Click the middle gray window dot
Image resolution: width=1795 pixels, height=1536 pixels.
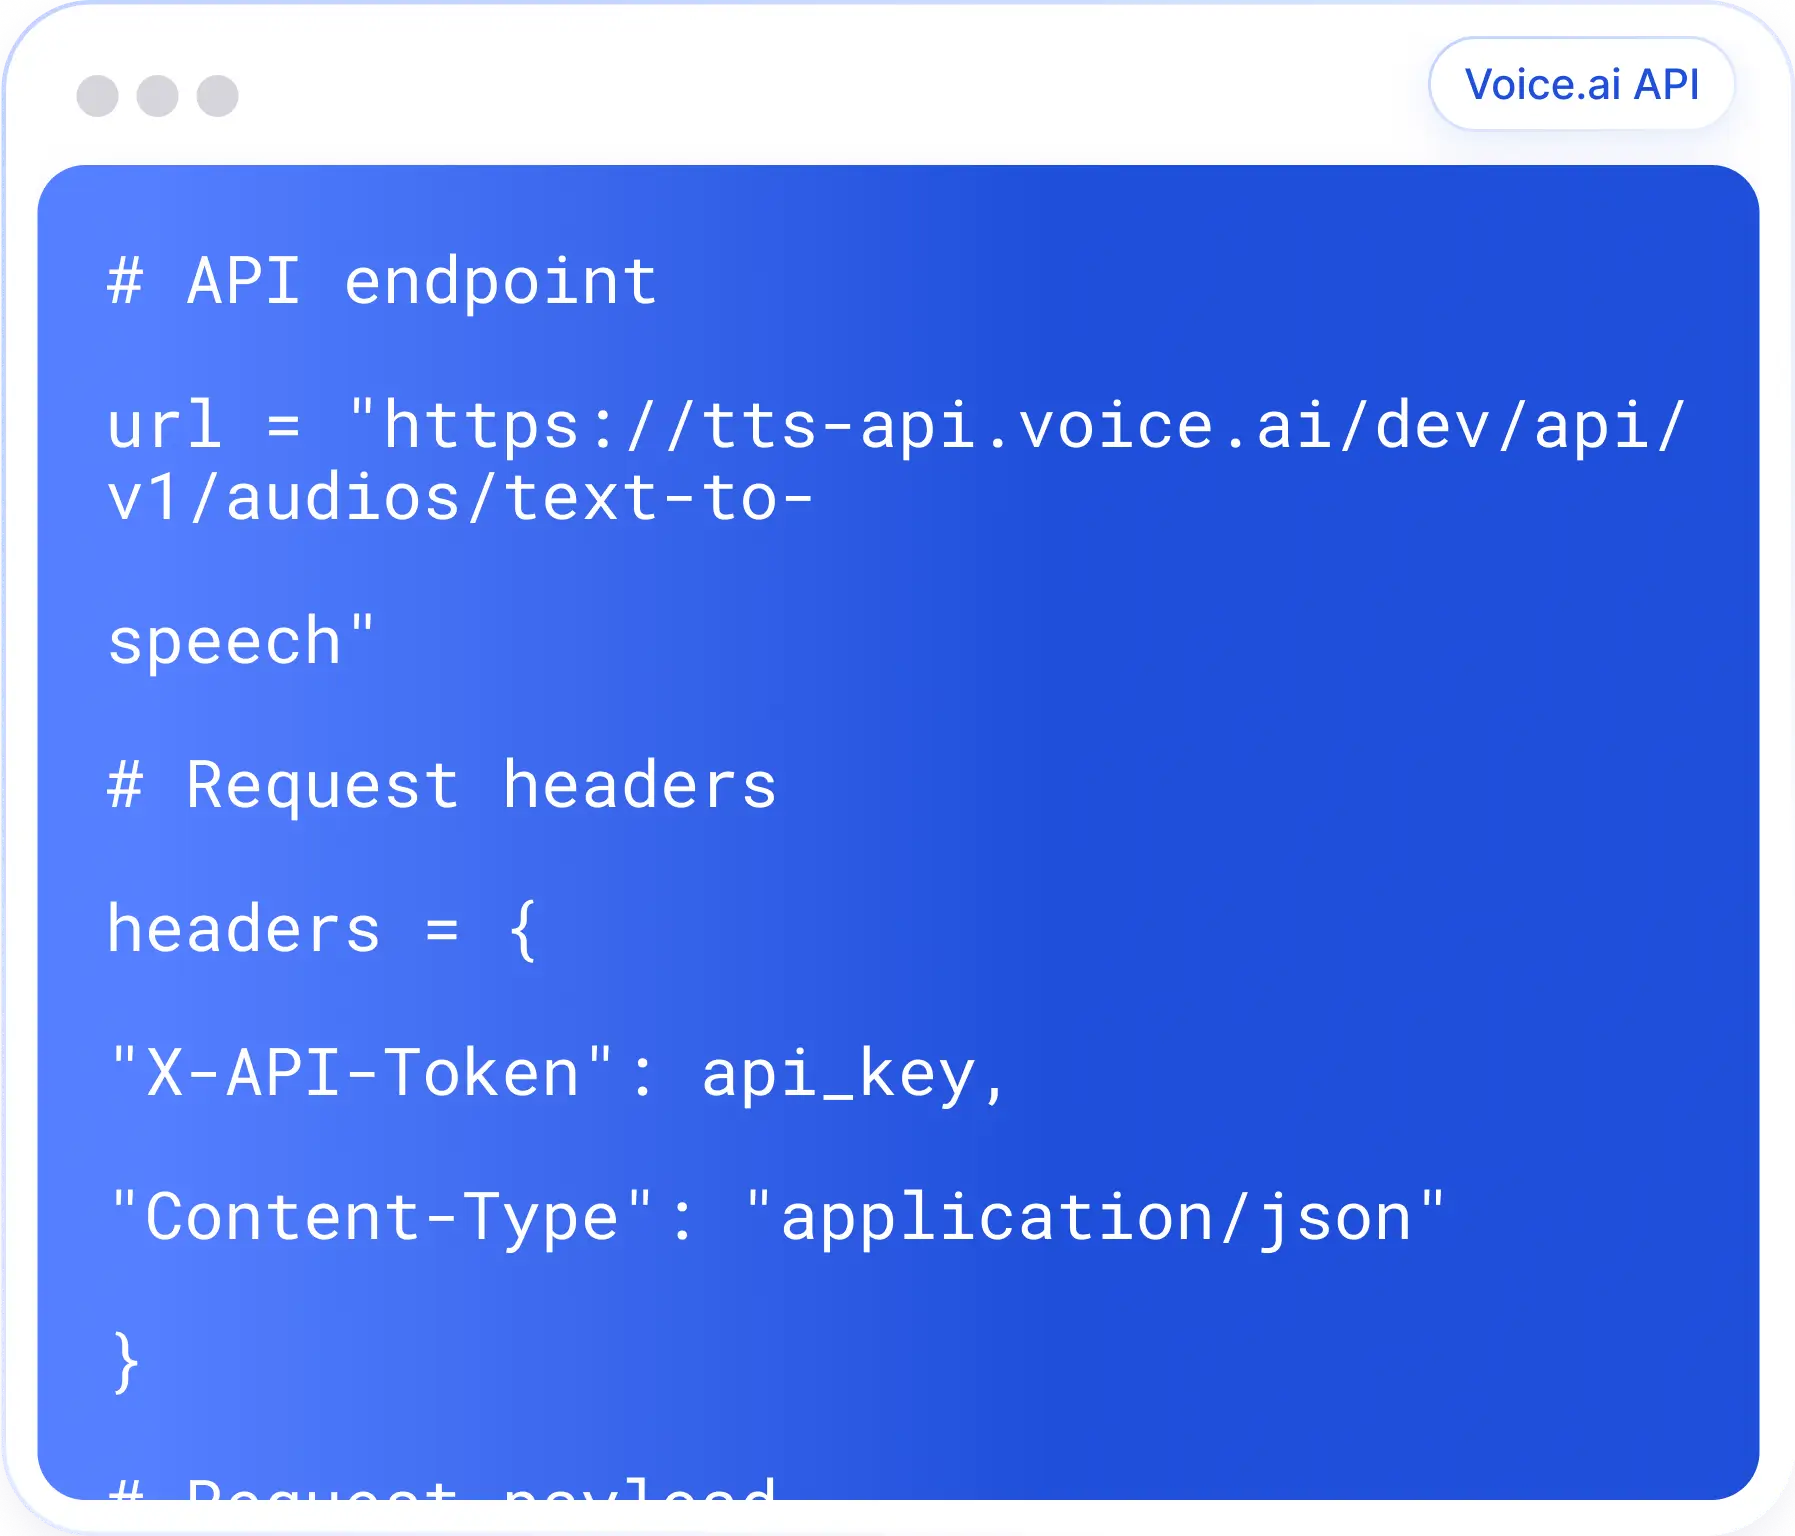click(x=158, y=96)
